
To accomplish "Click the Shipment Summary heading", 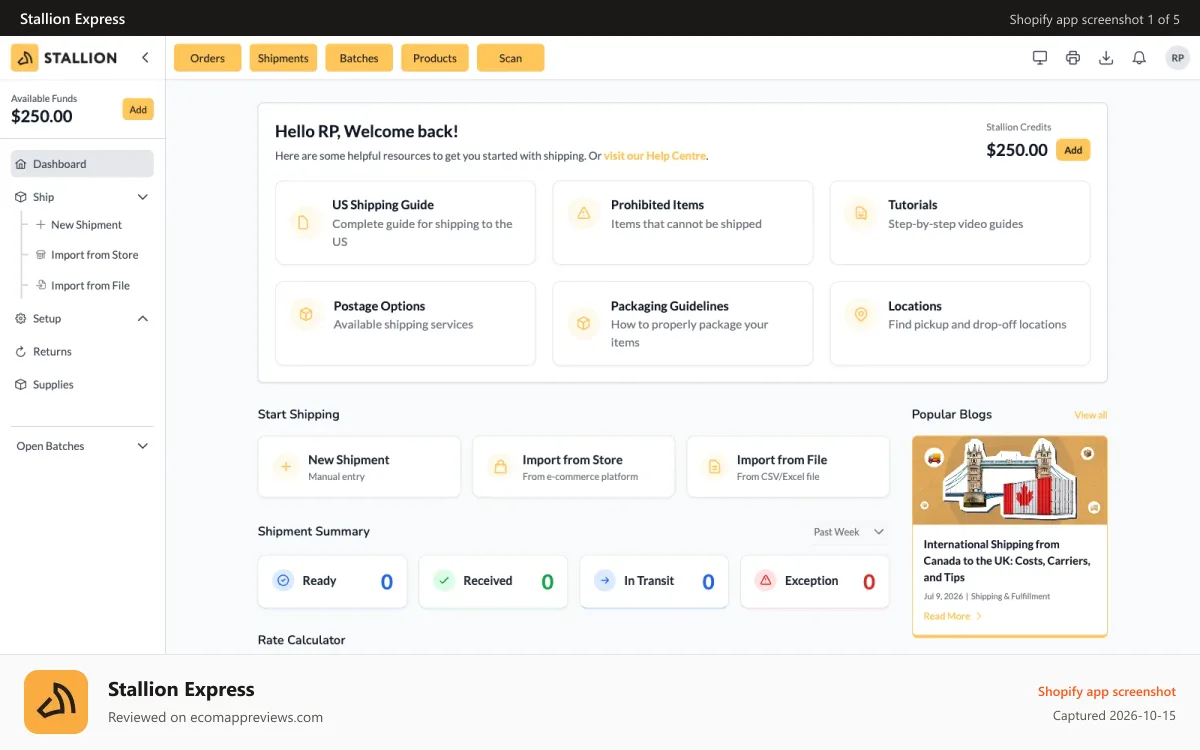I will 314,532.
